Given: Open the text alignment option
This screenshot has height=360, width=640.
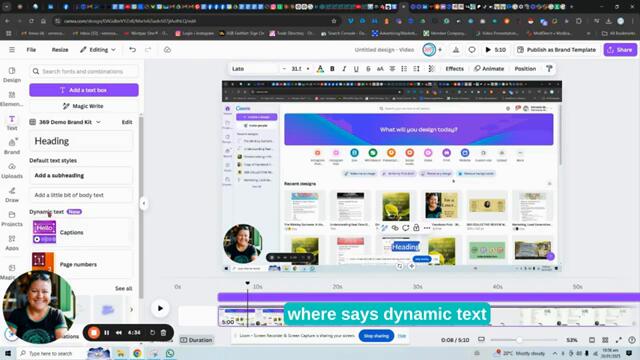Looking at the screenshot, I should click(x=392, y=69).
